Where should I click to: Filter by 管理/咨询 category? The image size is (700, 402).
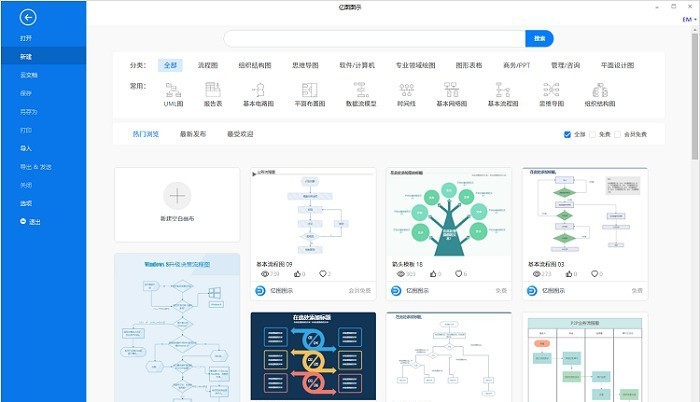click(565, 65)
